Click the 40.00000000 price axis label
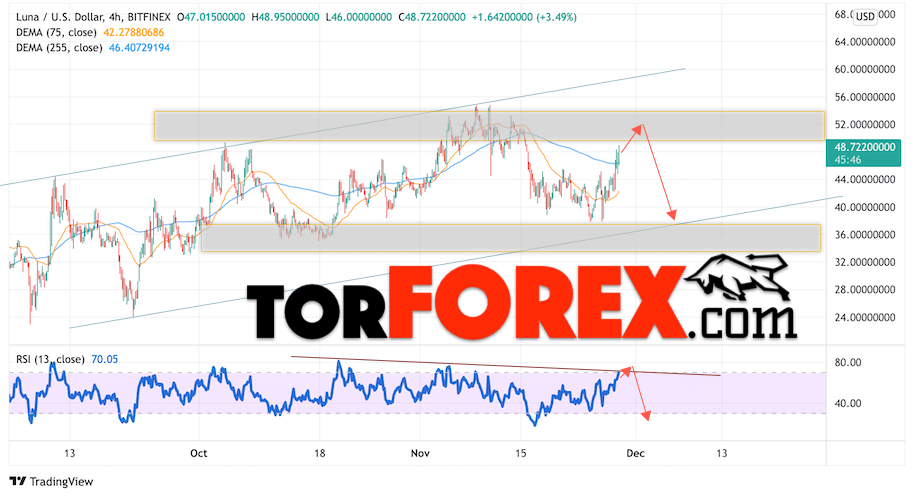This screenshot has width=914, height=497. point(864,207)
